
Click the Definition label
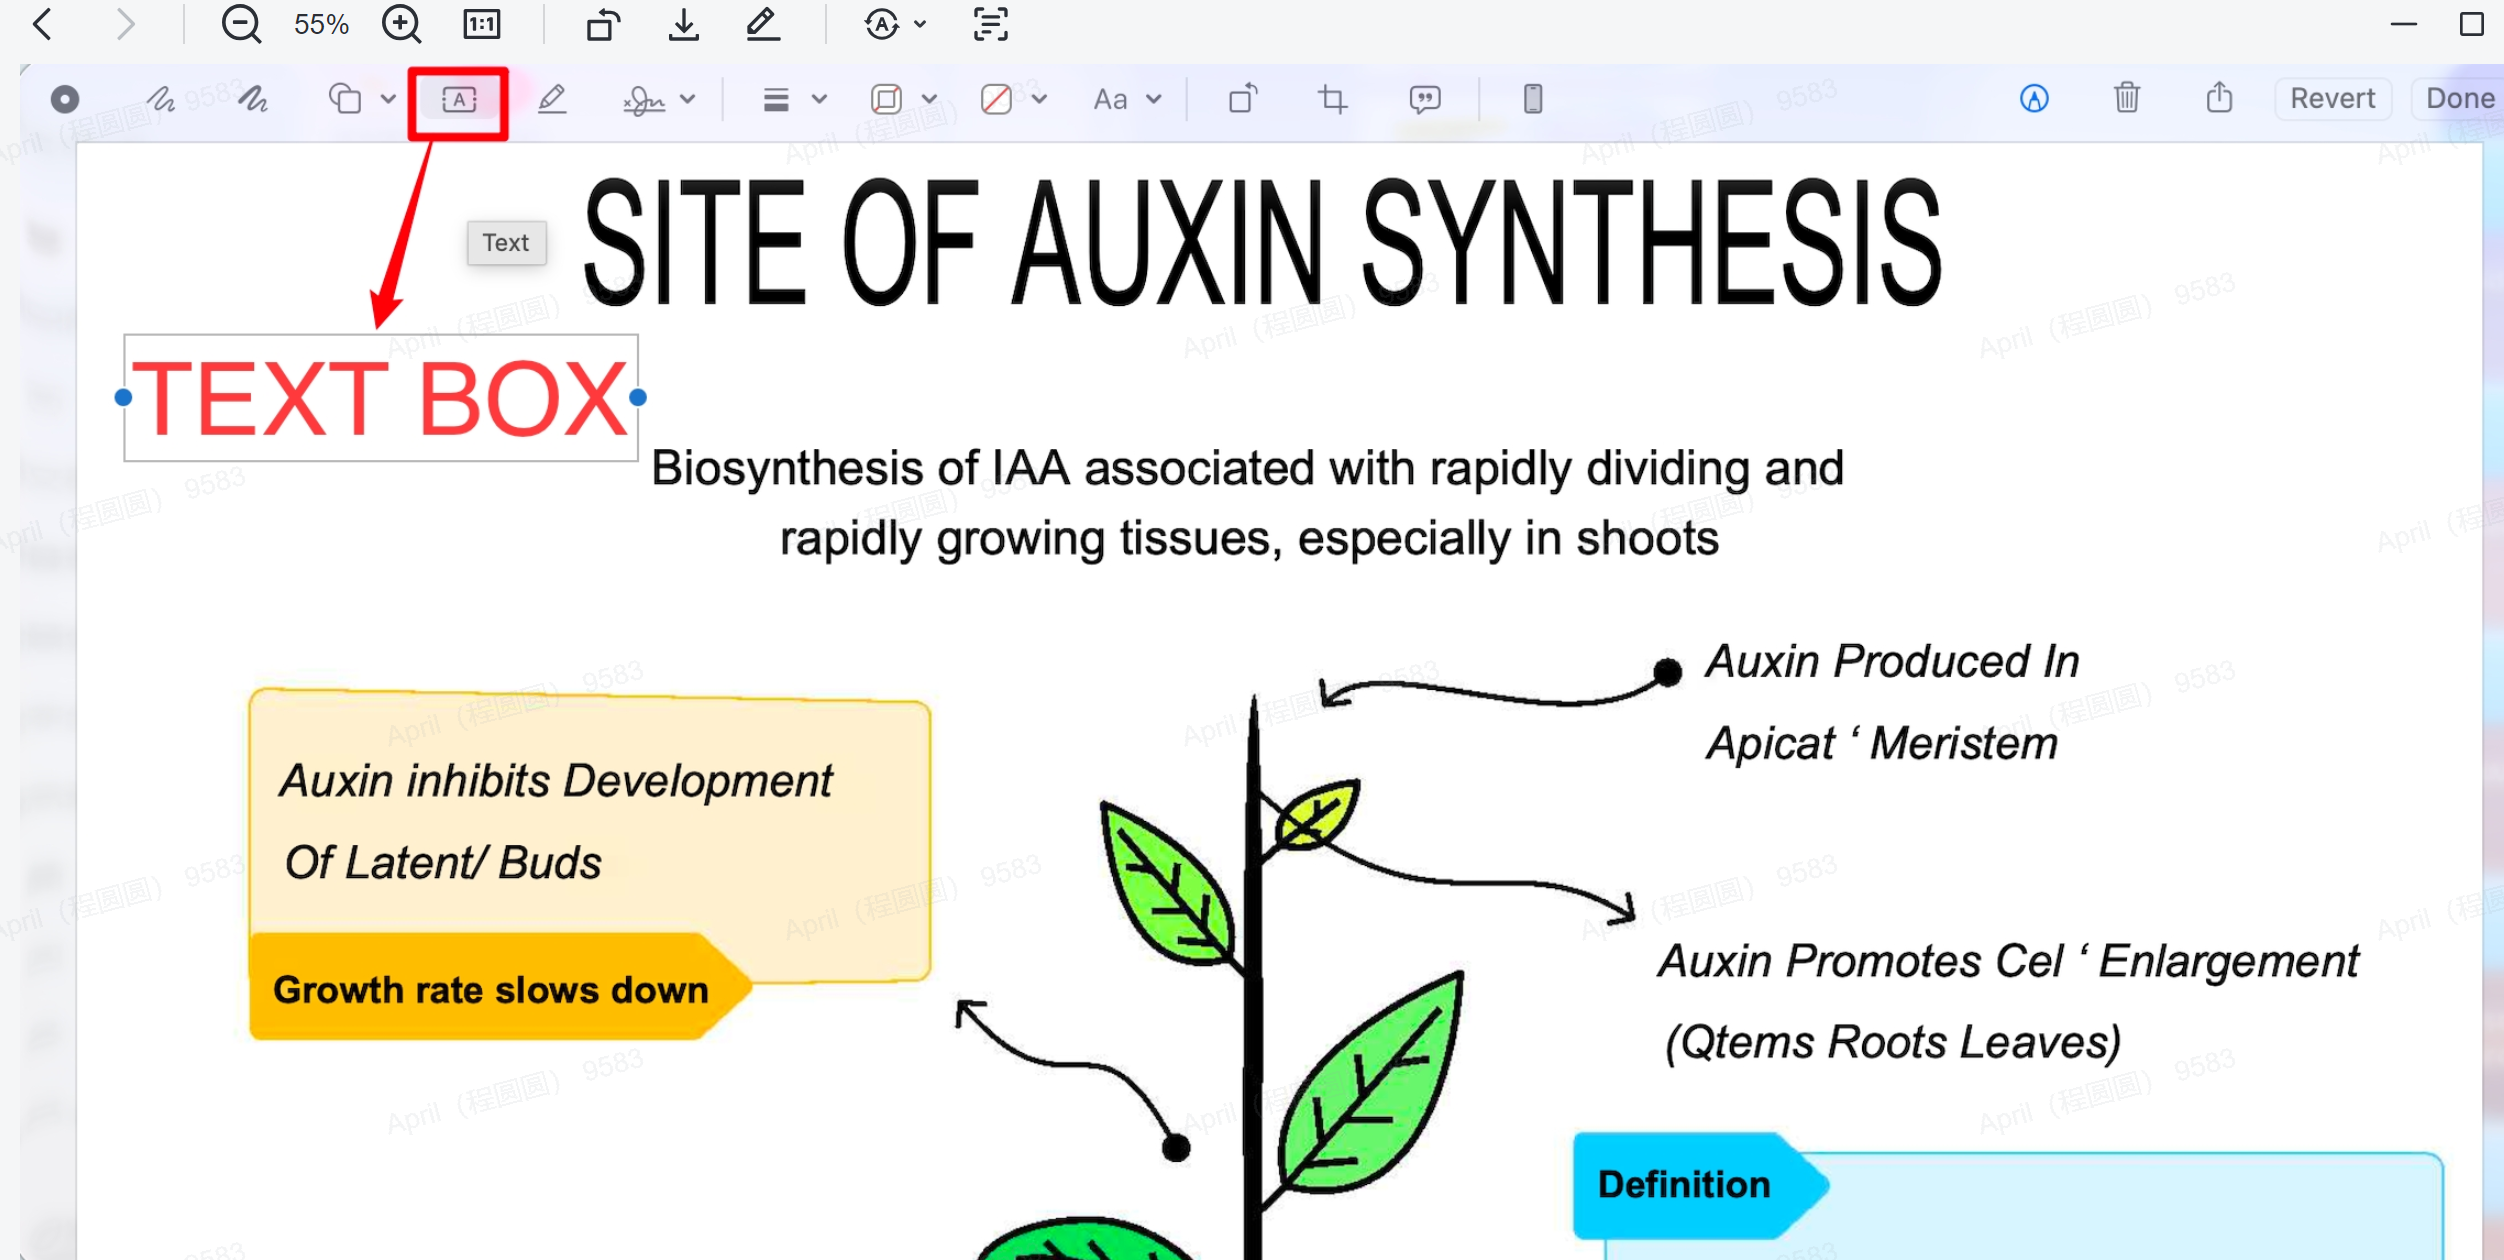(x=1684, y=1184)
